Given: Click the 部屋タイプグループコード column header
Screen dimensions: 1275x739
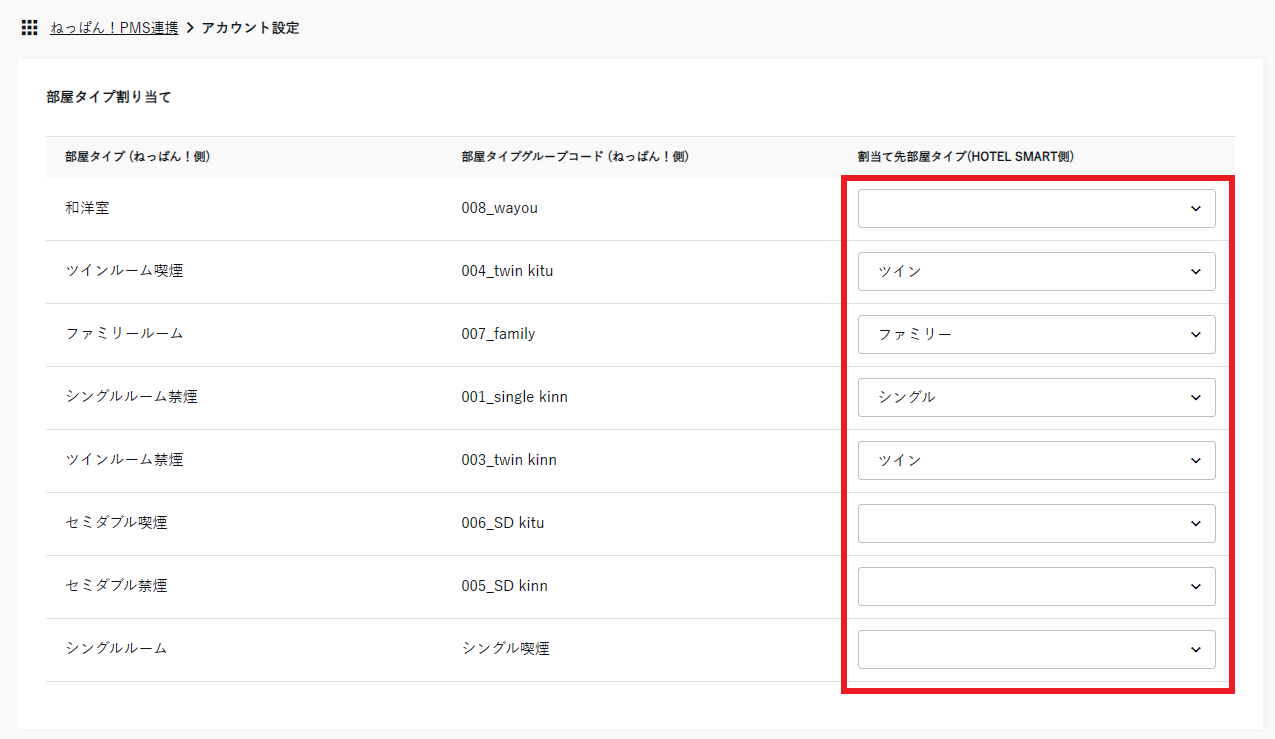Looking at the screenshot, I should (x=574, y=157).
